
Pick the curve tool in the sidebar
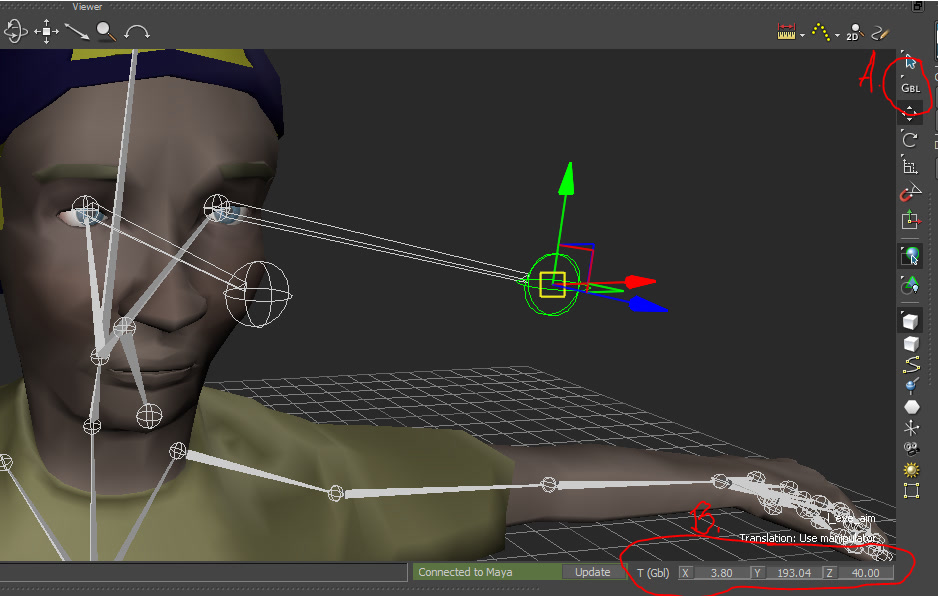(x=910, y=365)
